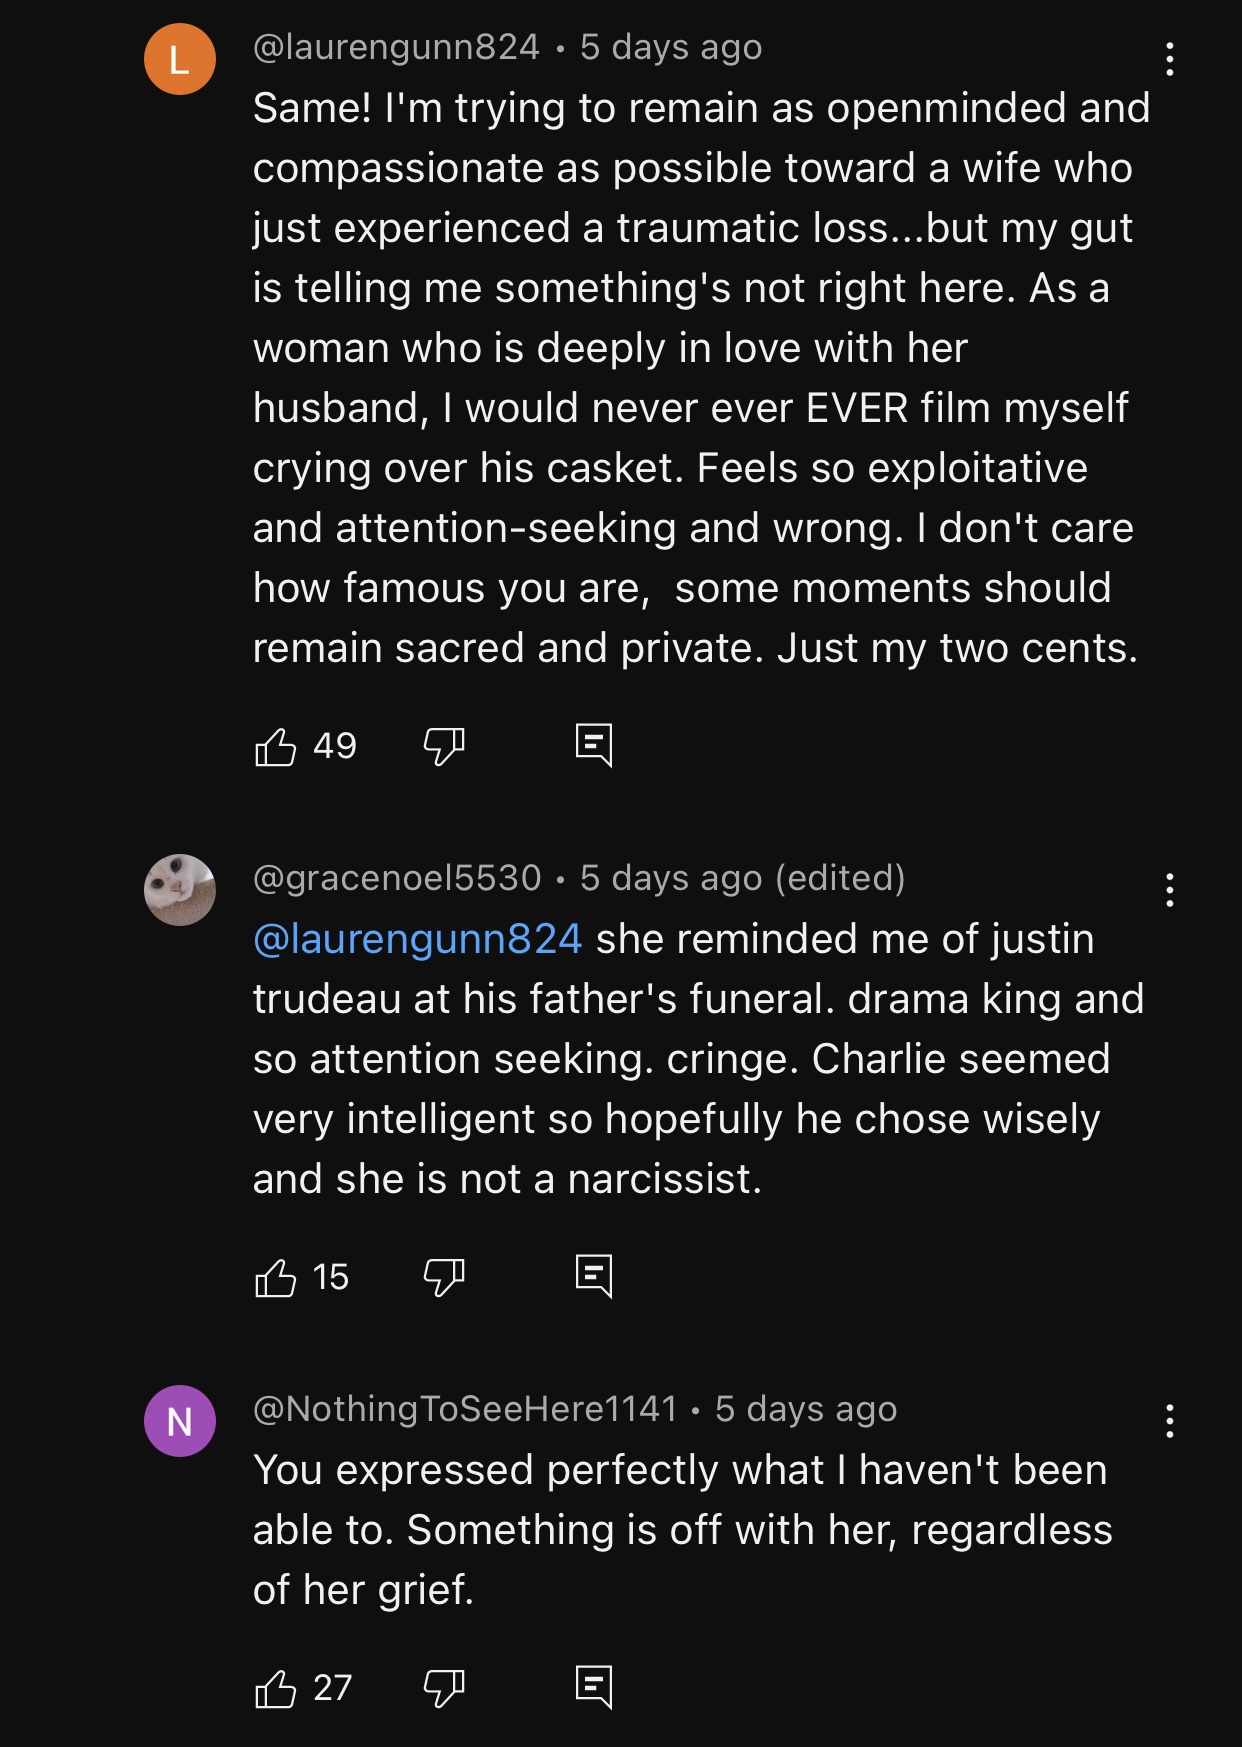The width and height of the screenshot is (1242, 1747).
Task: Dislike the comment by @NothingToSeeHere1141
Action: tap(444, 1689)
